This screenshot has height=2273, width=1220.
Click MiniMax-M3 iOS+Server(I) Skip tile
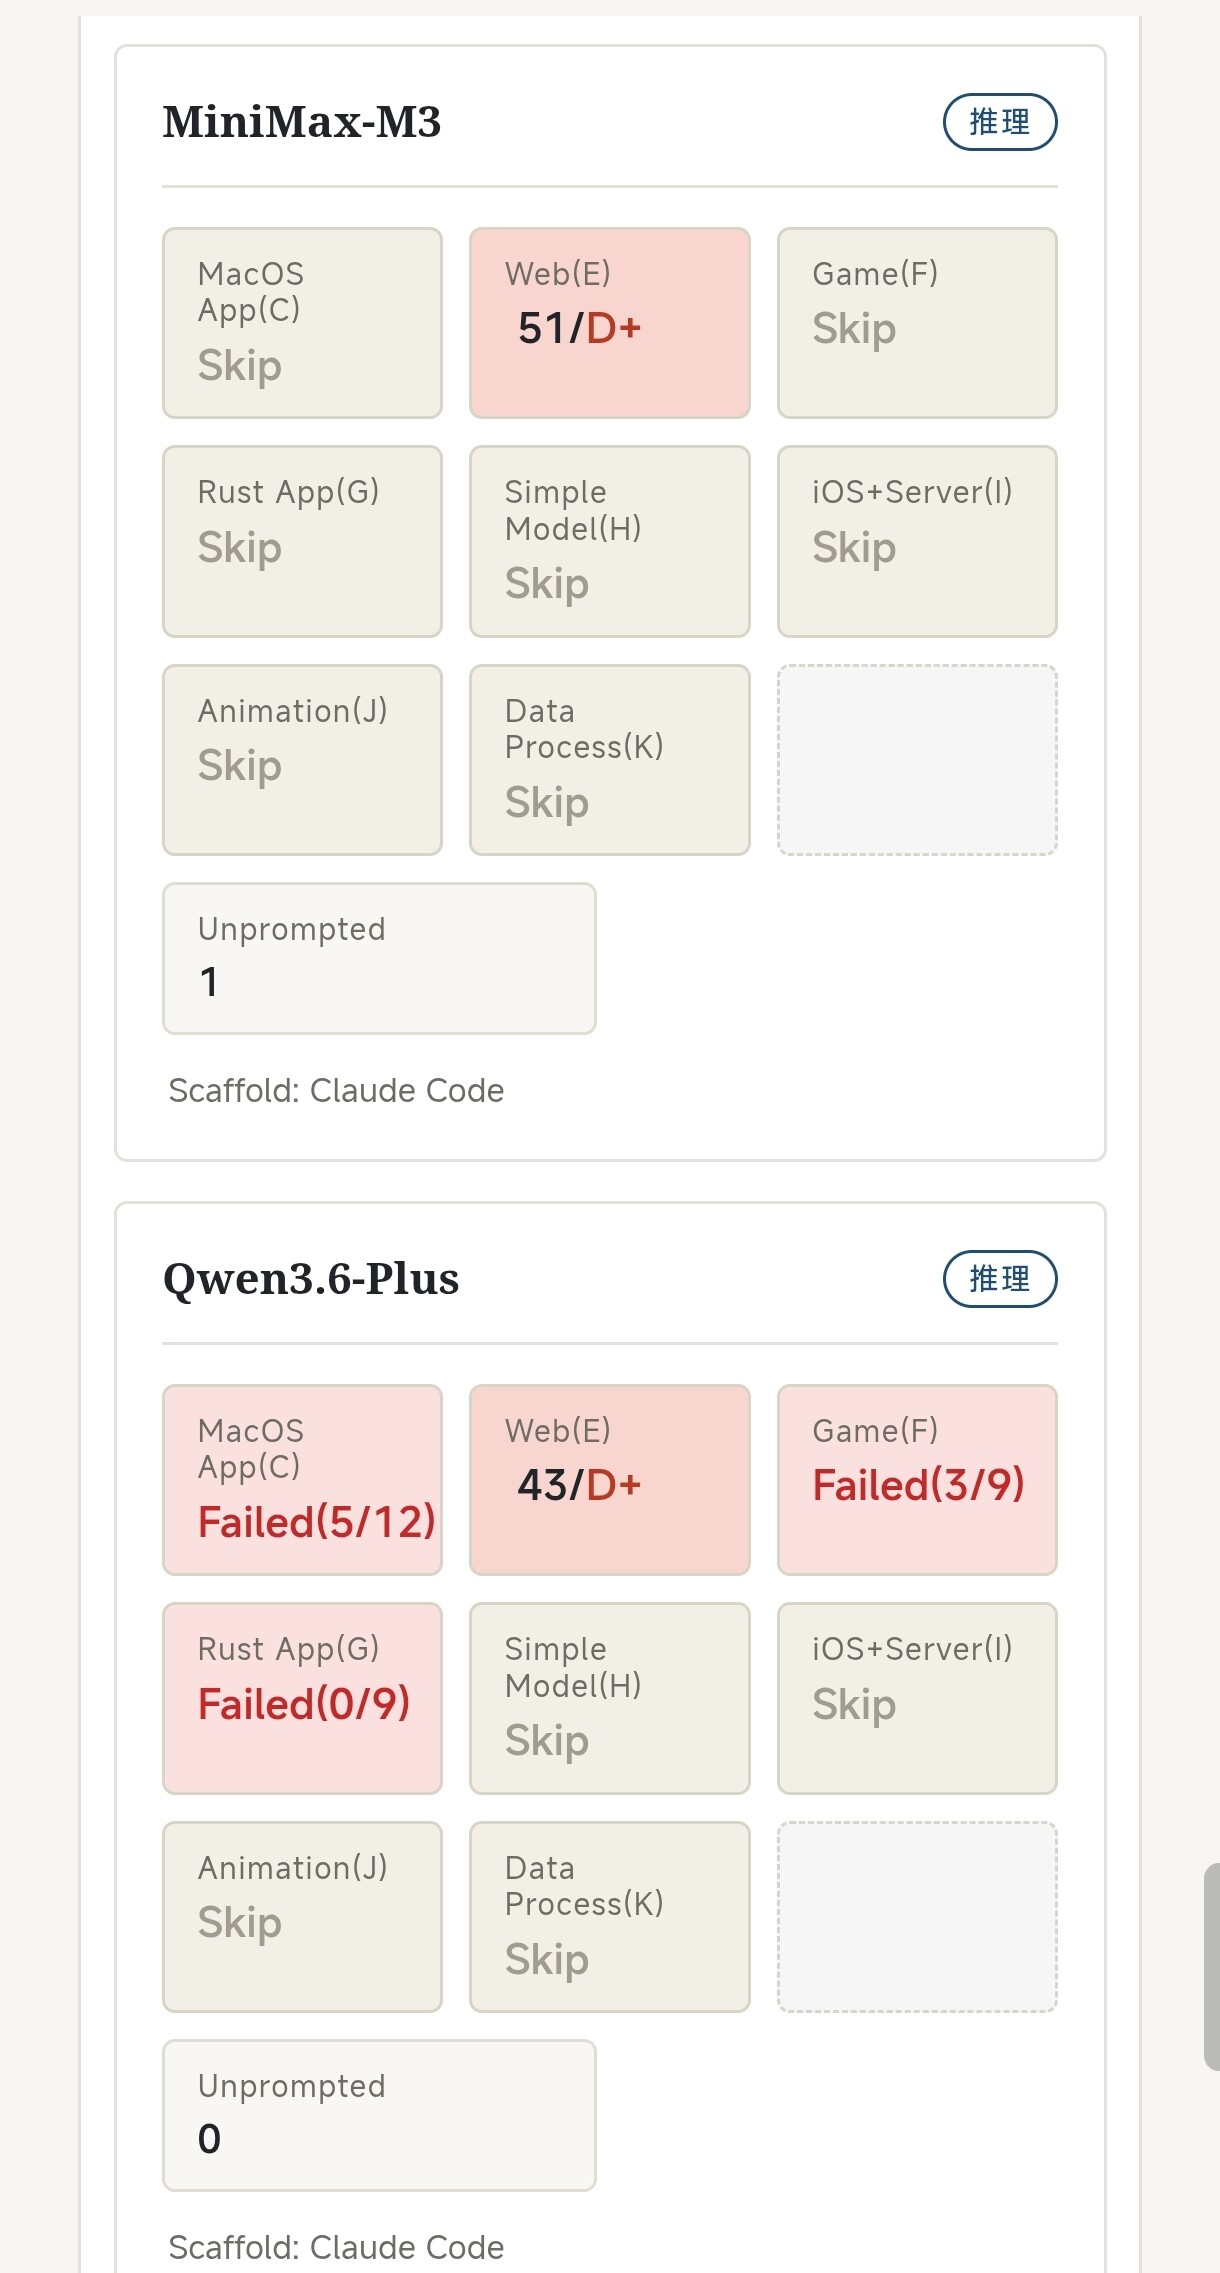pos(917,541)
